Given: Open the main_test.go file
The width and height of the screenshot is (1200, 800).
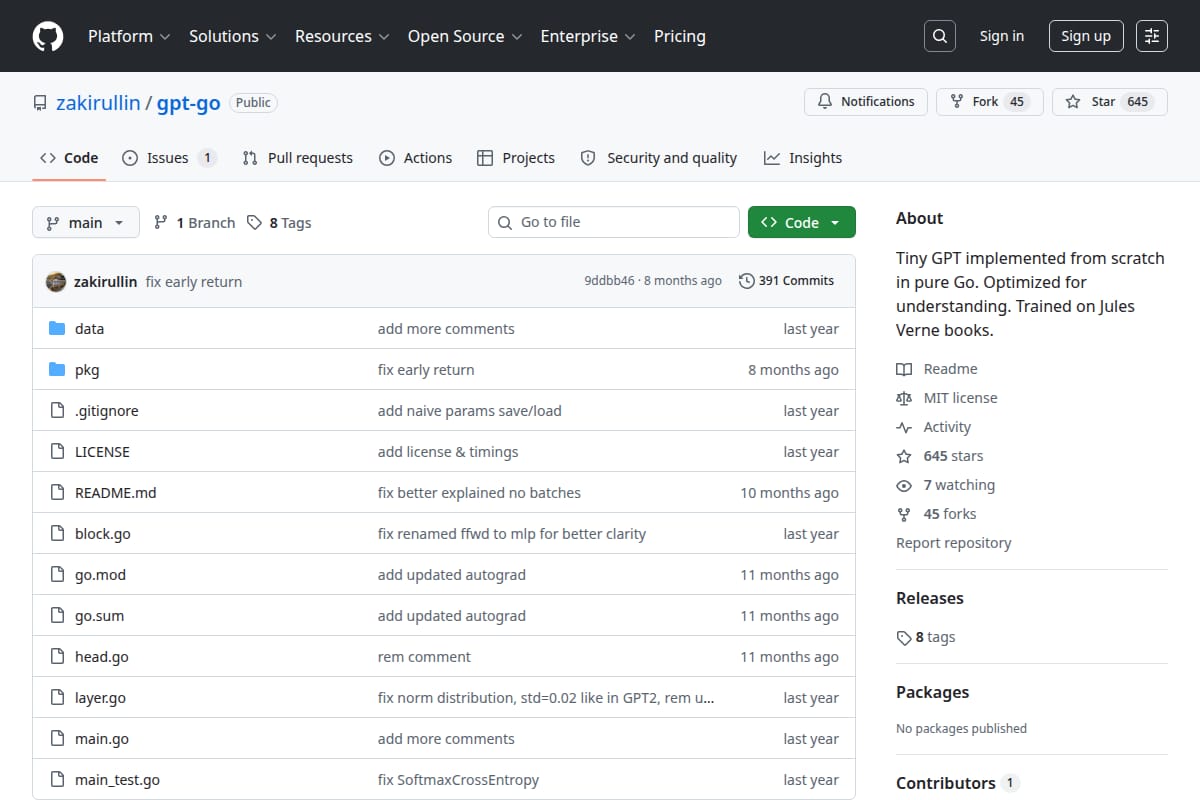Looking at the screenshot, I should coord(117,780).
